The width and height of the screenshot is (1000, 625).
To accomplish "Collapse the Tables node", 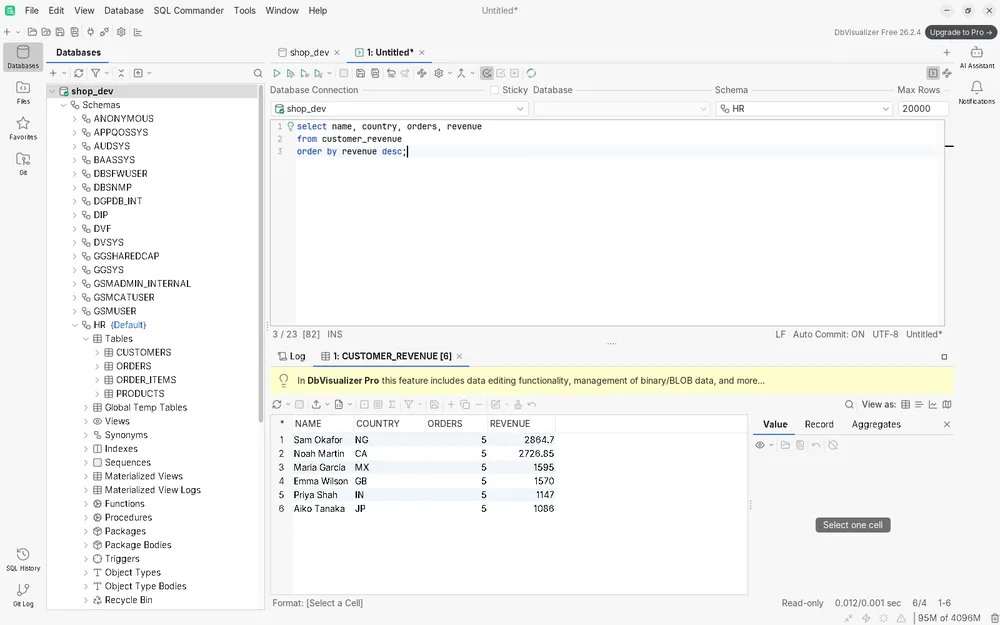I will point(86,339).
